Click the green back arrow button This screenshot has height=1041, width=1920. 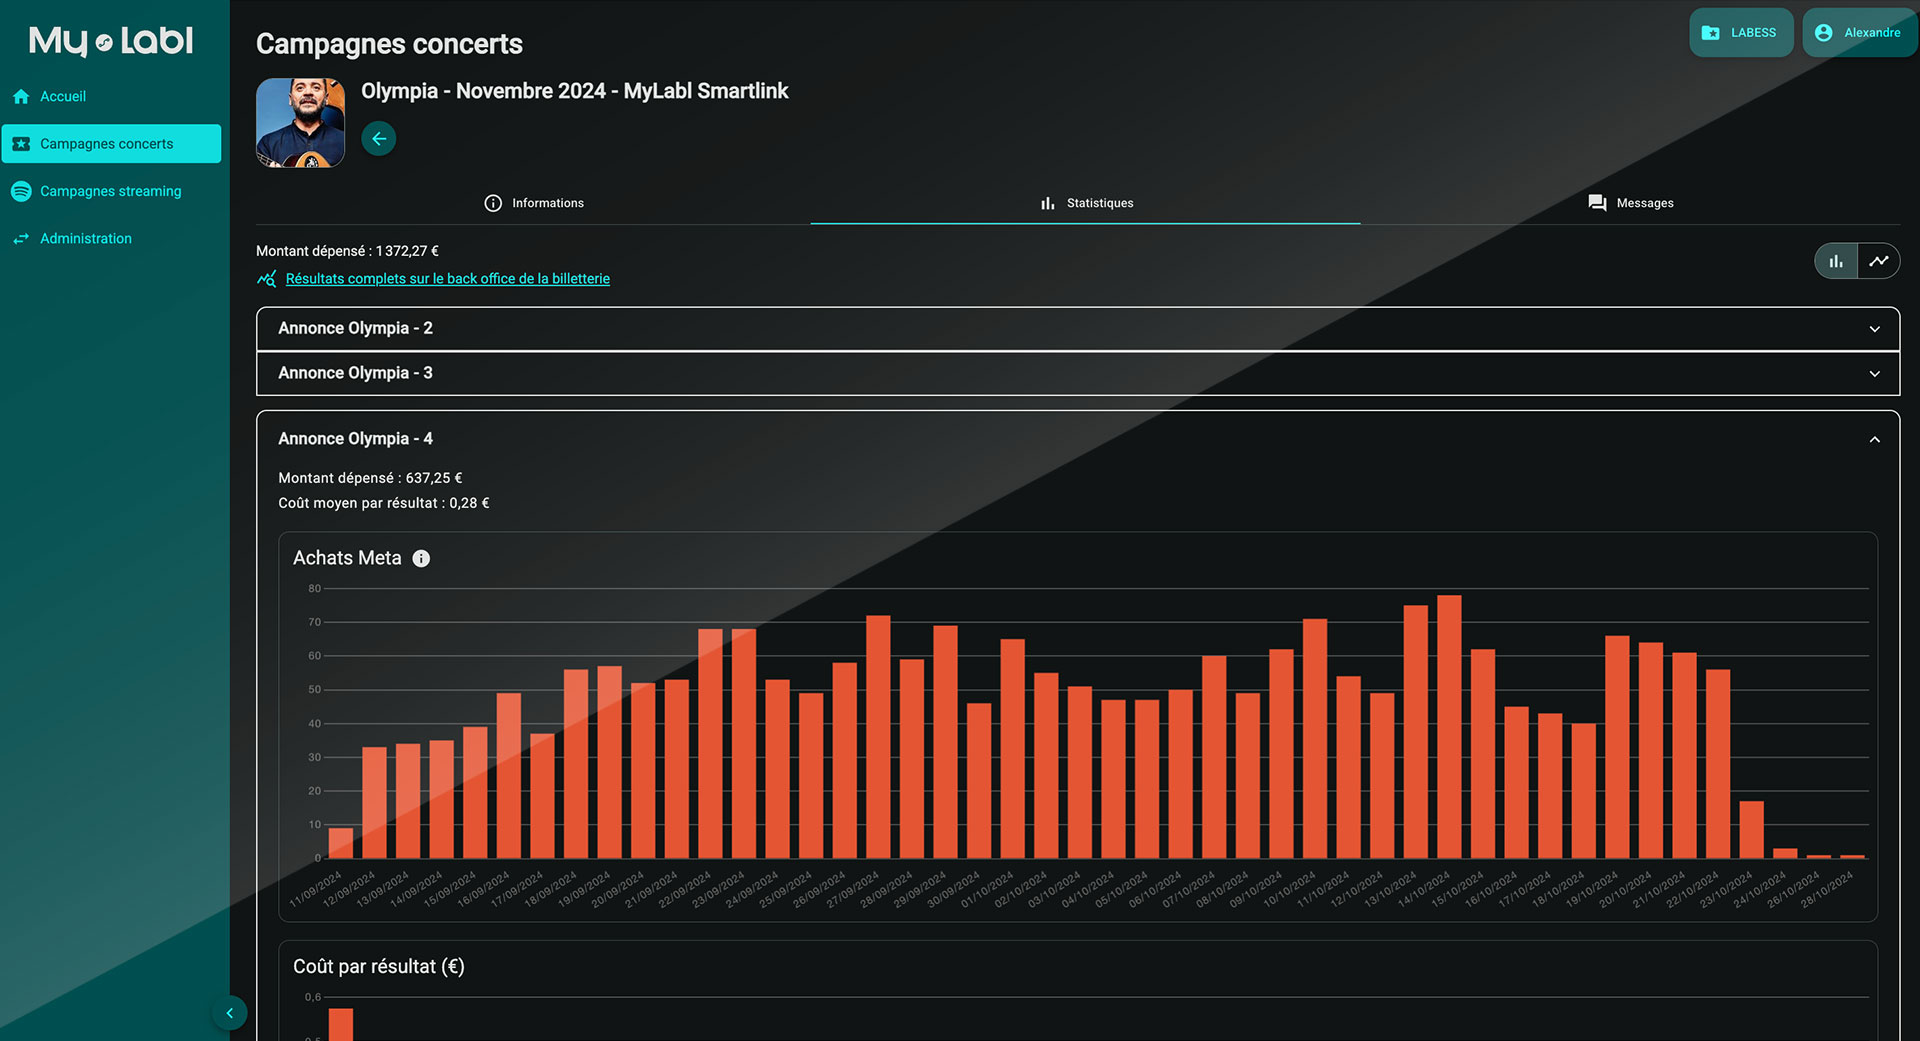[x=378, y=139]
